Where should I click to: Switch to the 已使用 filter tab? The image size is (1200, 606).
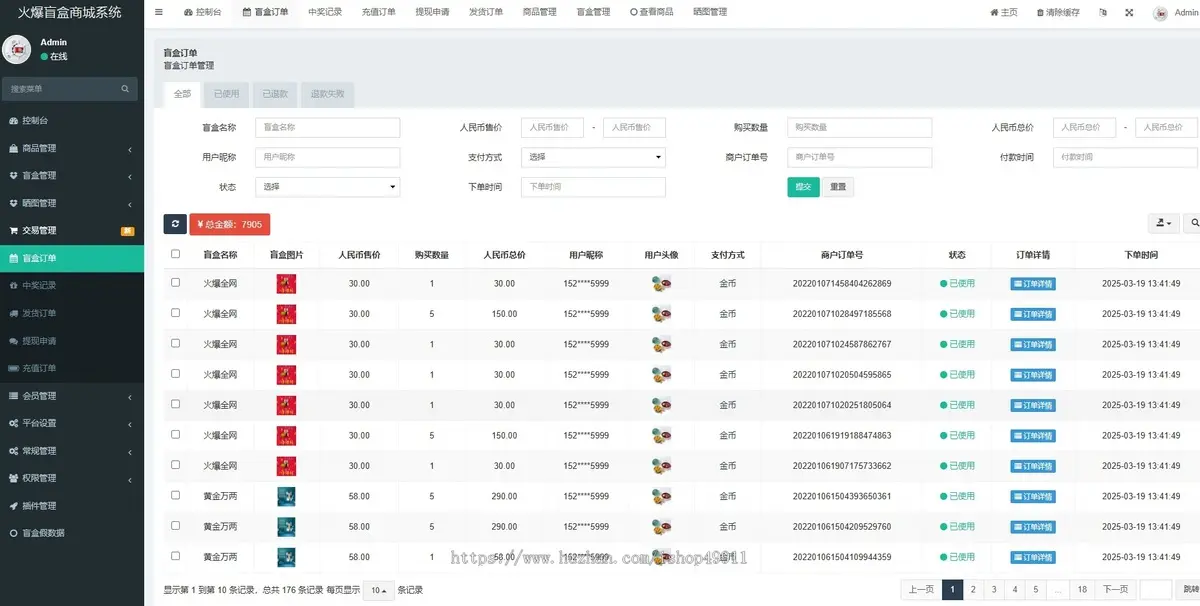[x=226, y=94]
